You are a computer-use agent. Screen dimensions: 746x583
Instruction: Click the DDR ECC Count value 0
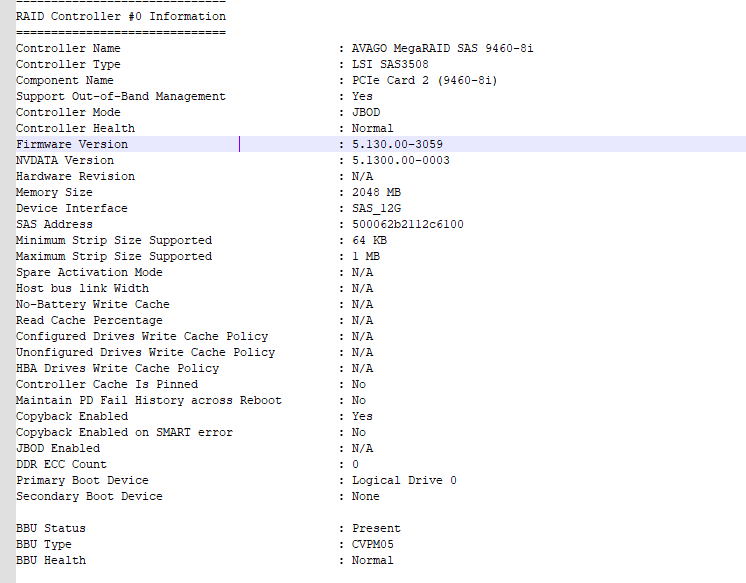pyautogui.click(x=356, y=464)
